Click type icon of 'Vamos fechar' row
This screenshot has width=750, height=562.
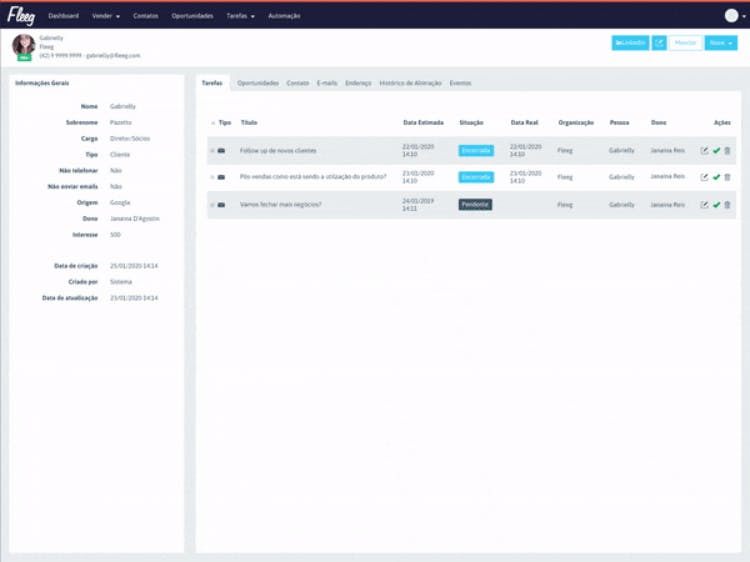(x=221, y=205)
